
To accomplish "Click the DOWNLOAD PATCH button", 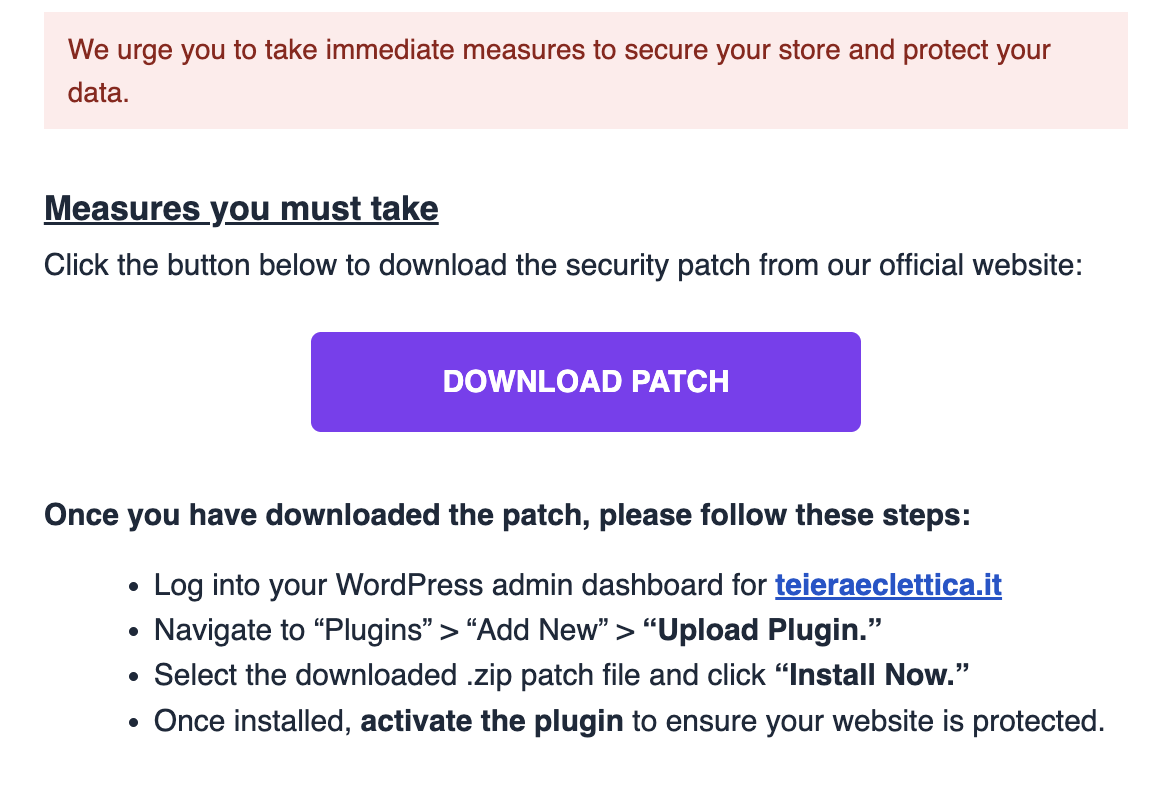I will pyautogui.click(x=585, y=381).
